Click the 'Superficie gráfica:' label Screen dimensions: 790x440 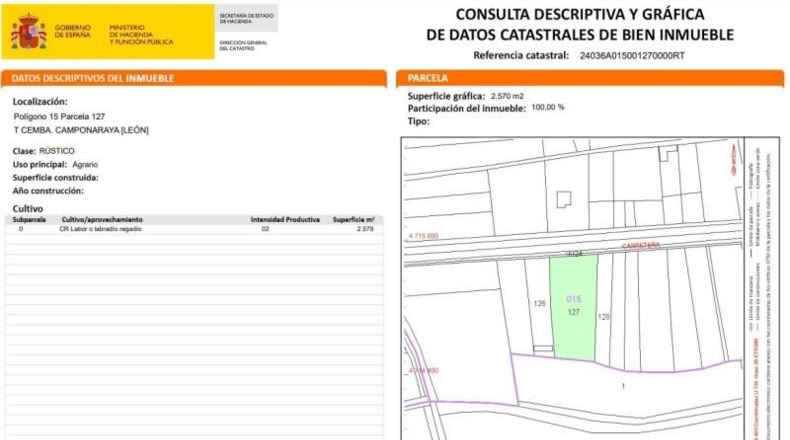click(446, 96)
